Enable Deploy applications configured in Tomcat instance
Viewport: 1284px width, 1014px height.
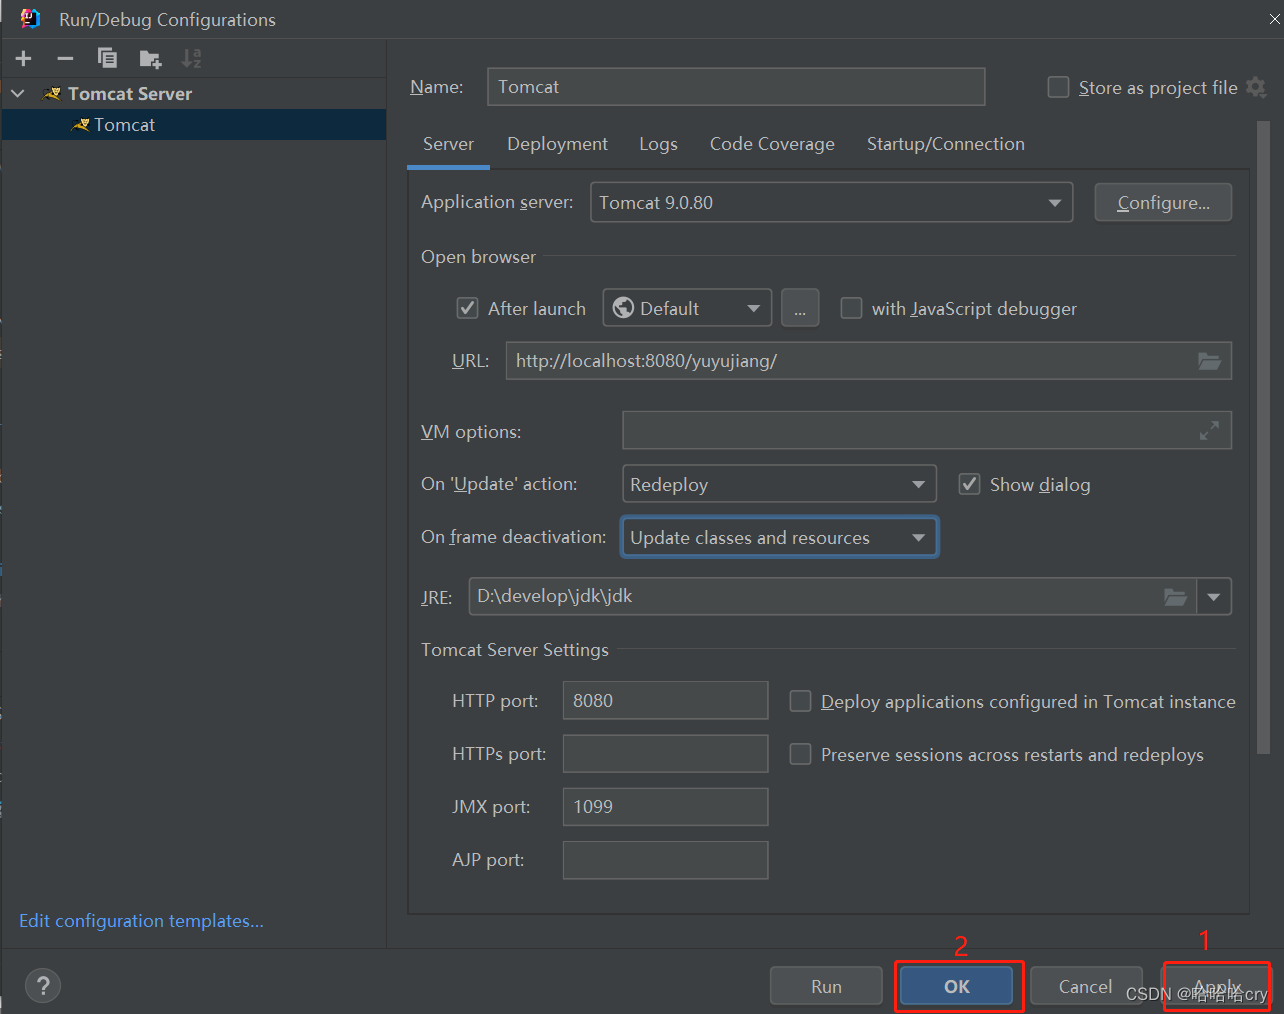click(800, 701)
